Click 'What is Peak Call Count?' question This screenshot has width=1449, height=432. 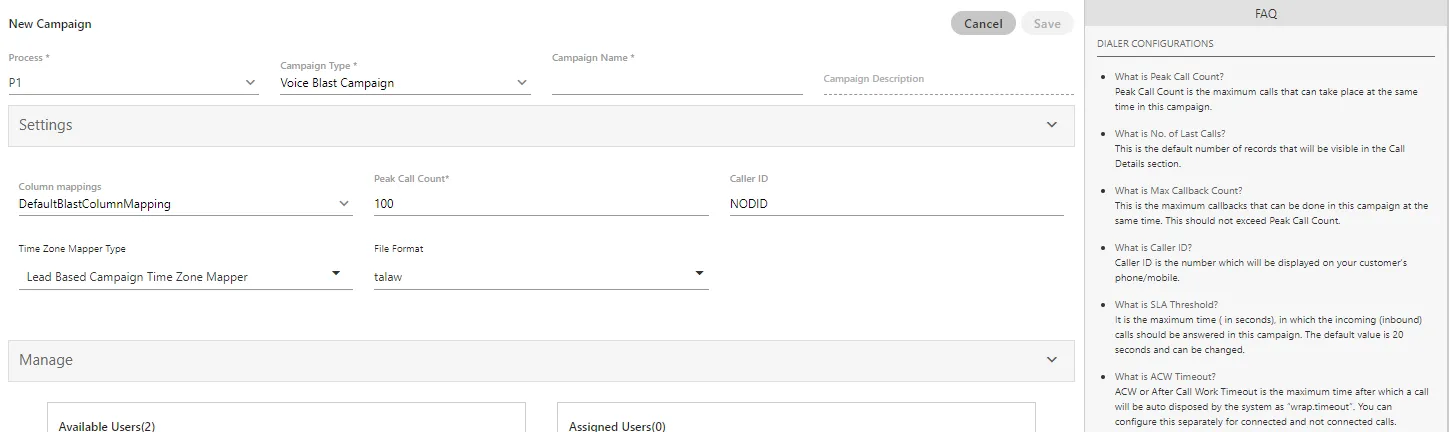tap(1169, 77)
